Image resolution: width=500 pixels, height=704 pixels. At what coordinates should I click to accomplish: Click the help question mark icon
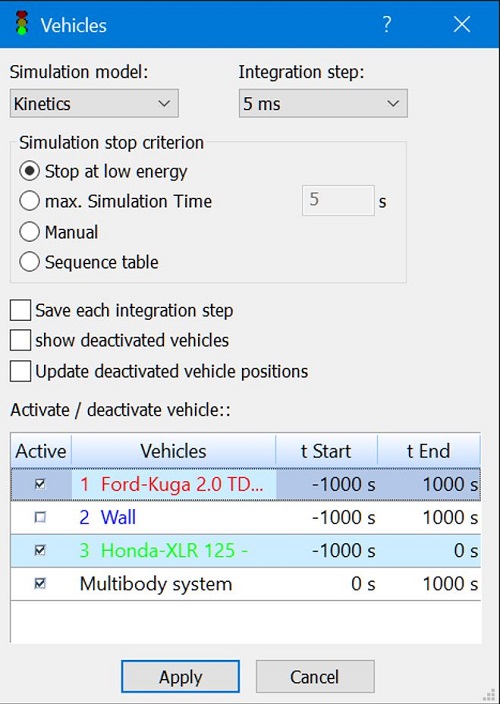pos(387,24)
